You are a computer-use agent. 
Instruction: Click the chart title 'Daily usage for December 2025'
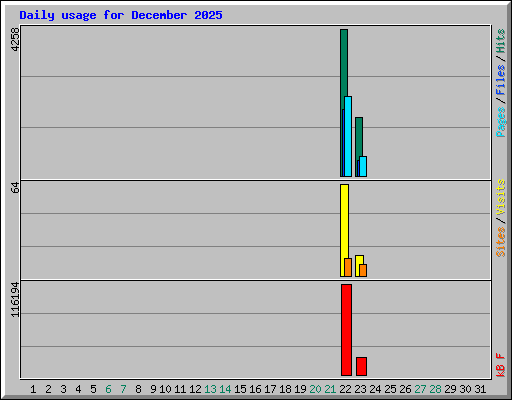coord(121,15)
